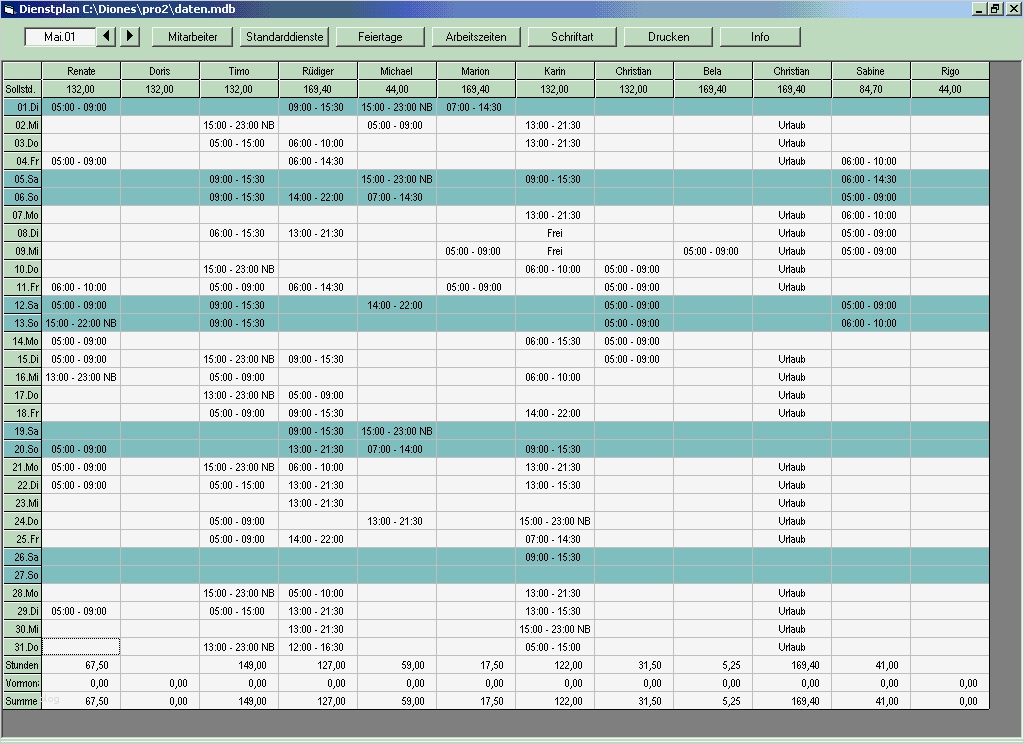Show the Info window
This screenshot has width=1024, height=744.
760,36
